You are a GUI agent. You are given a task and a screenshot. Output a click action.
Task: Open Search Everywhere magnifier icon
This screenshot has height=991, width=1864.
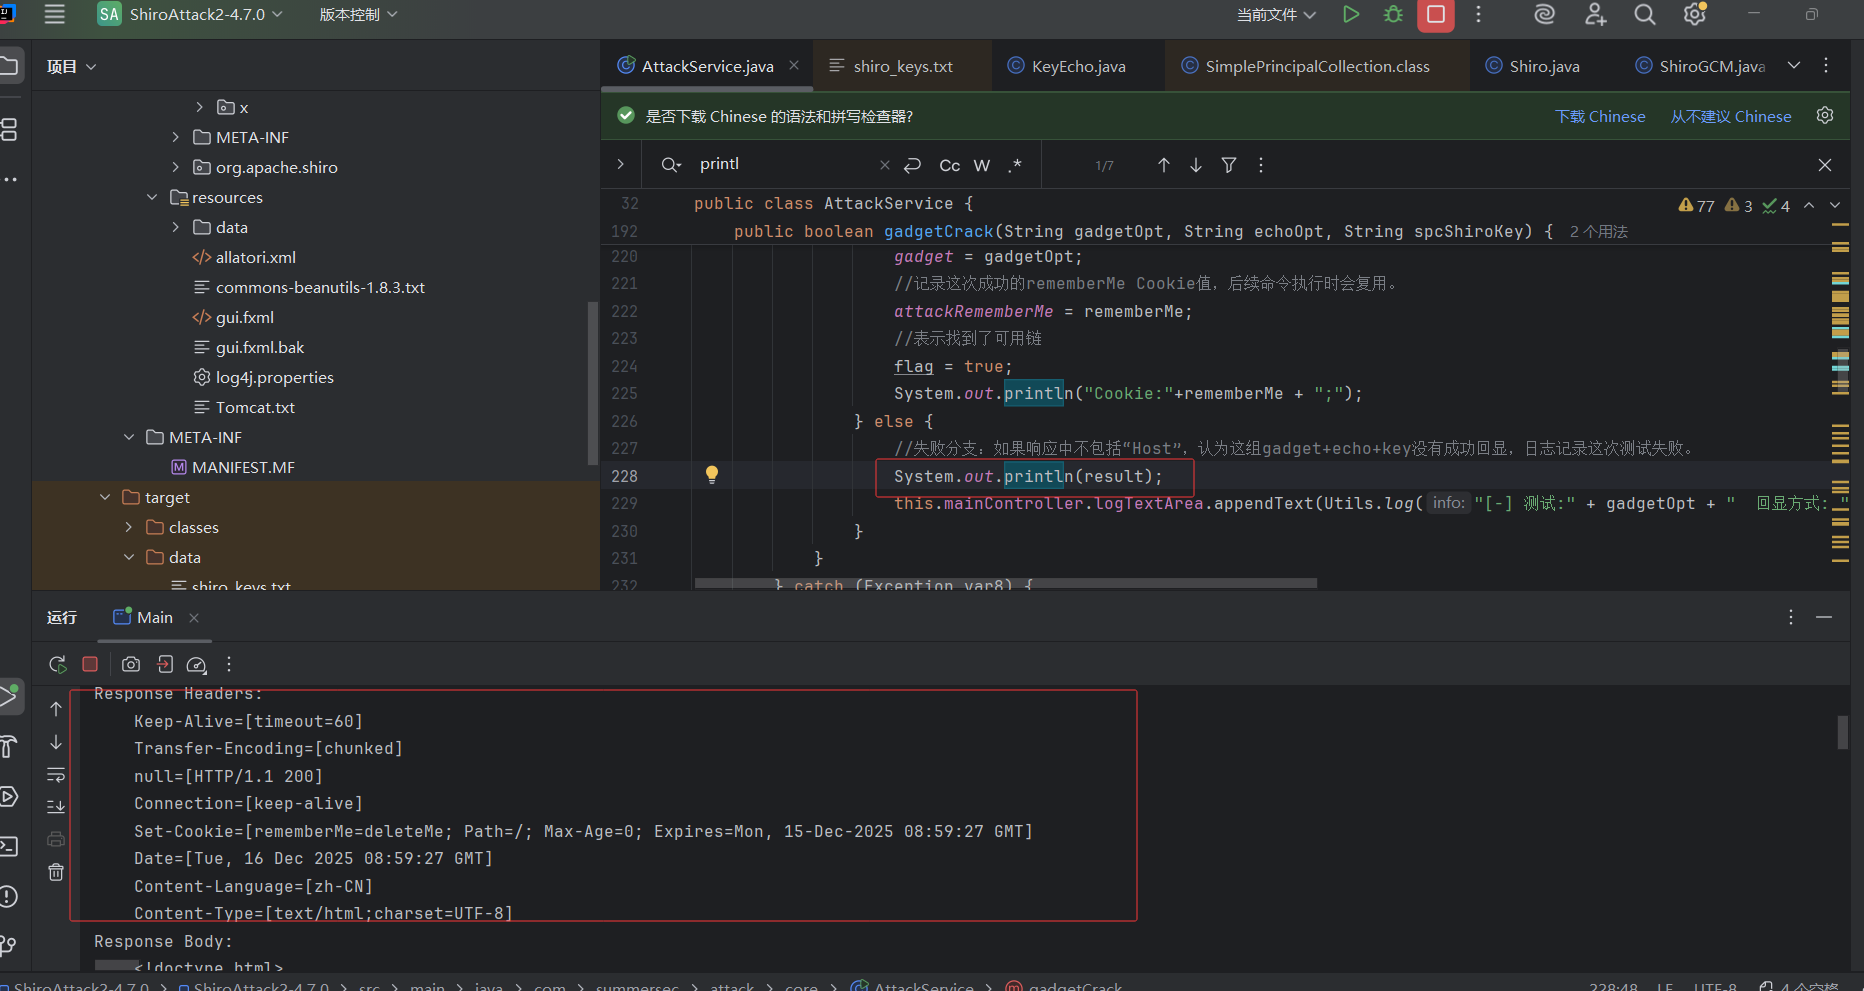[x=1644, y=14]
